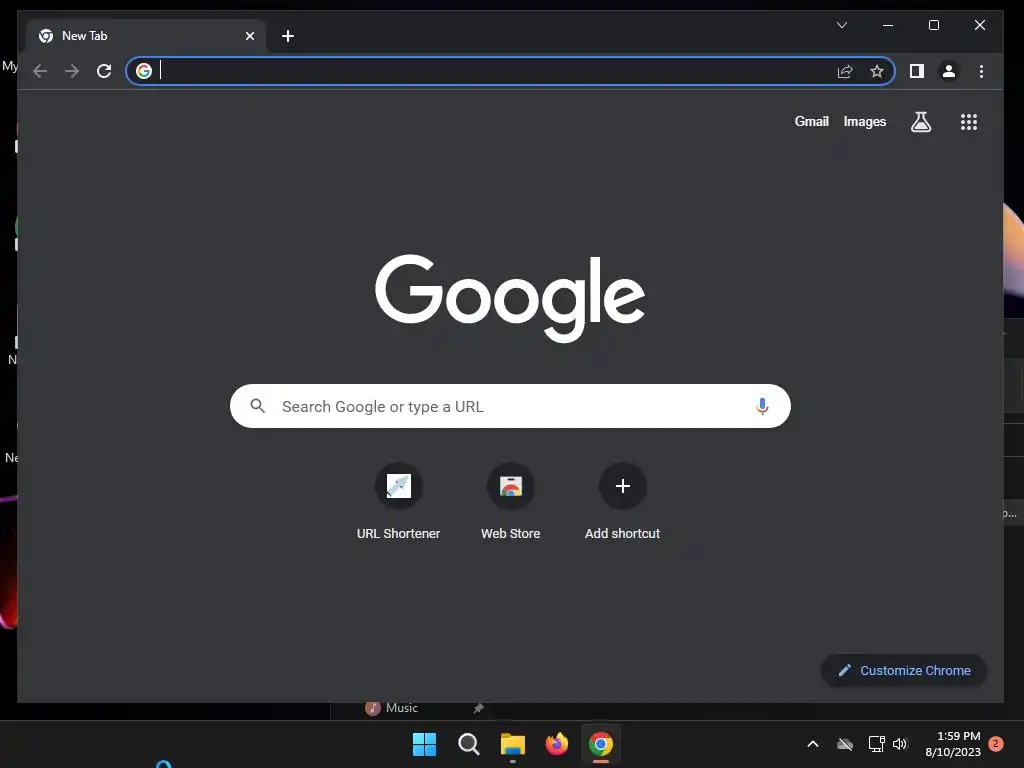The image size is (1024, 768).
Task: Share this page via address bar icon
Action: pos(844,71)
